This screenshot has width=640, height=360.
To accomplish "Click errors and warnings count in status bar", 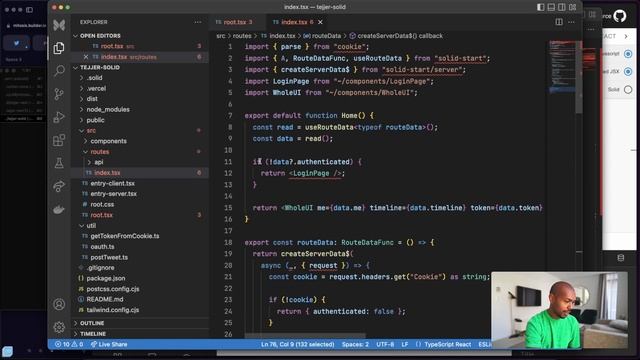I will click(69, 344).
